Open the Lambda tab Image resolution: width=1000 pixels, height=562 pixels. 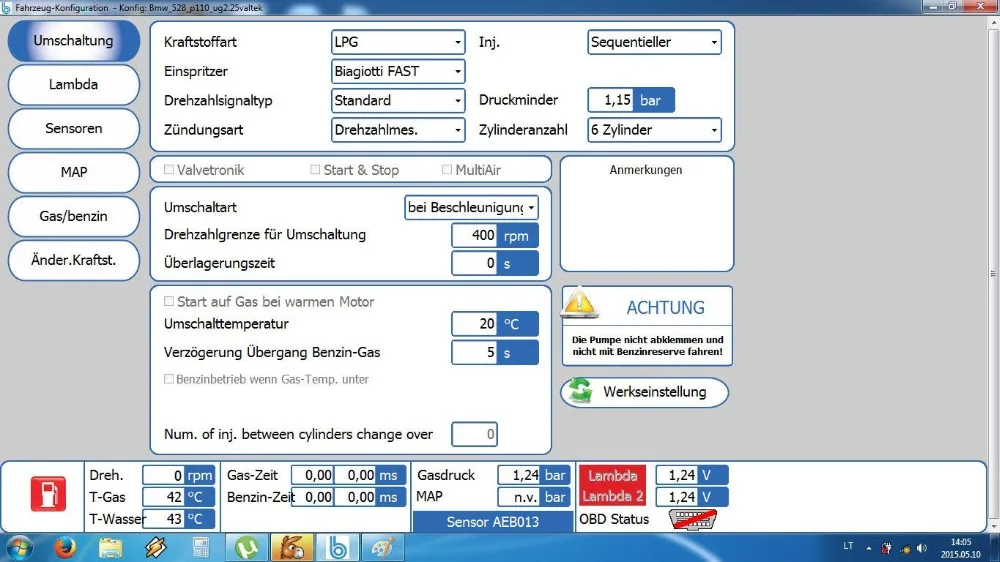coord(74,84)
